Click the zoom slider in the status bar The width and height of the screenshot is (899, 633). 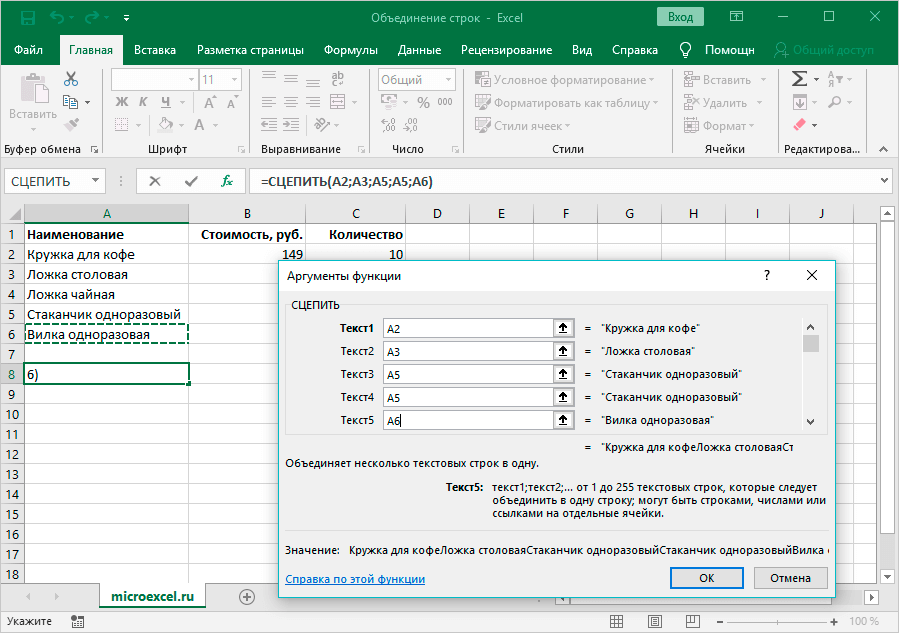click(x=777, y=622)
